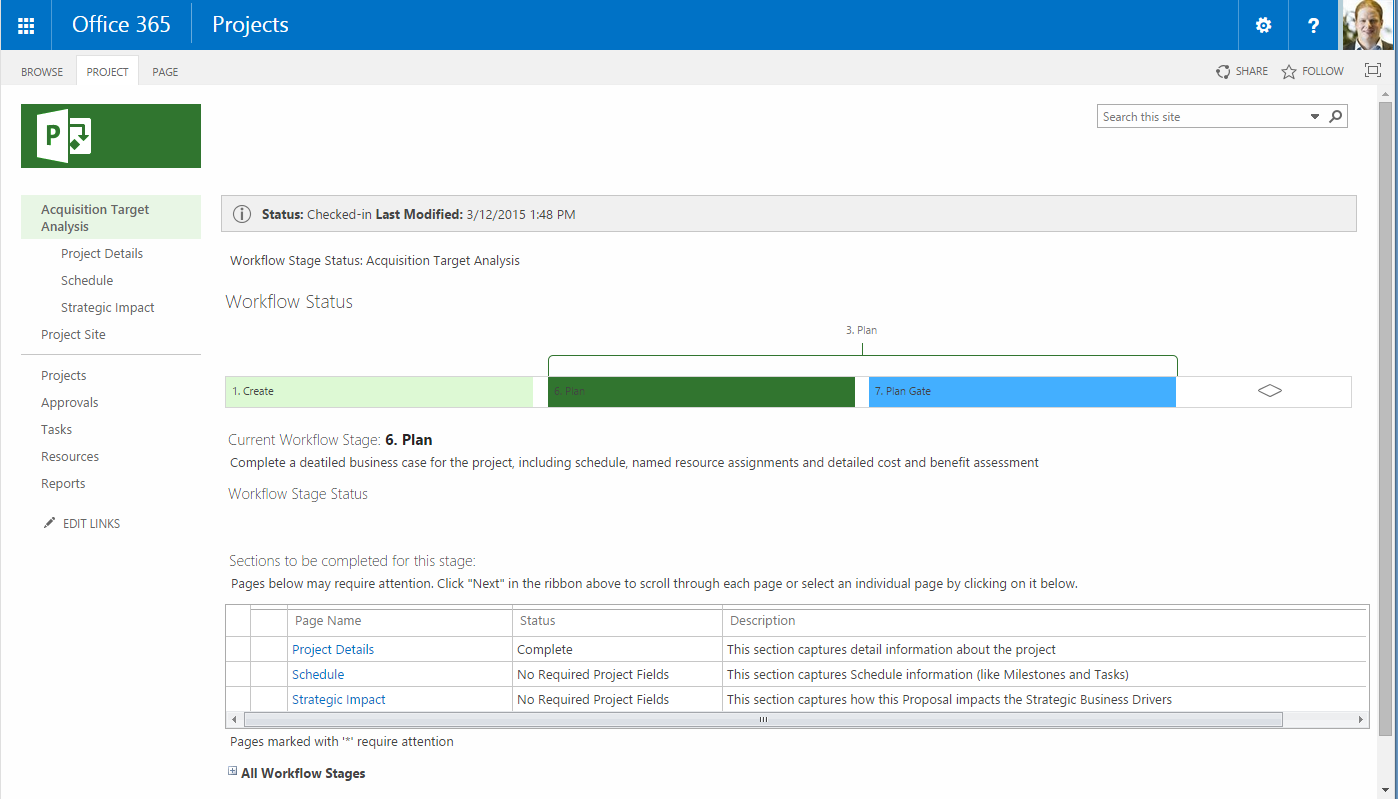
Task: Expand All Workflow Stages section
Action: [x=233, y=772]
